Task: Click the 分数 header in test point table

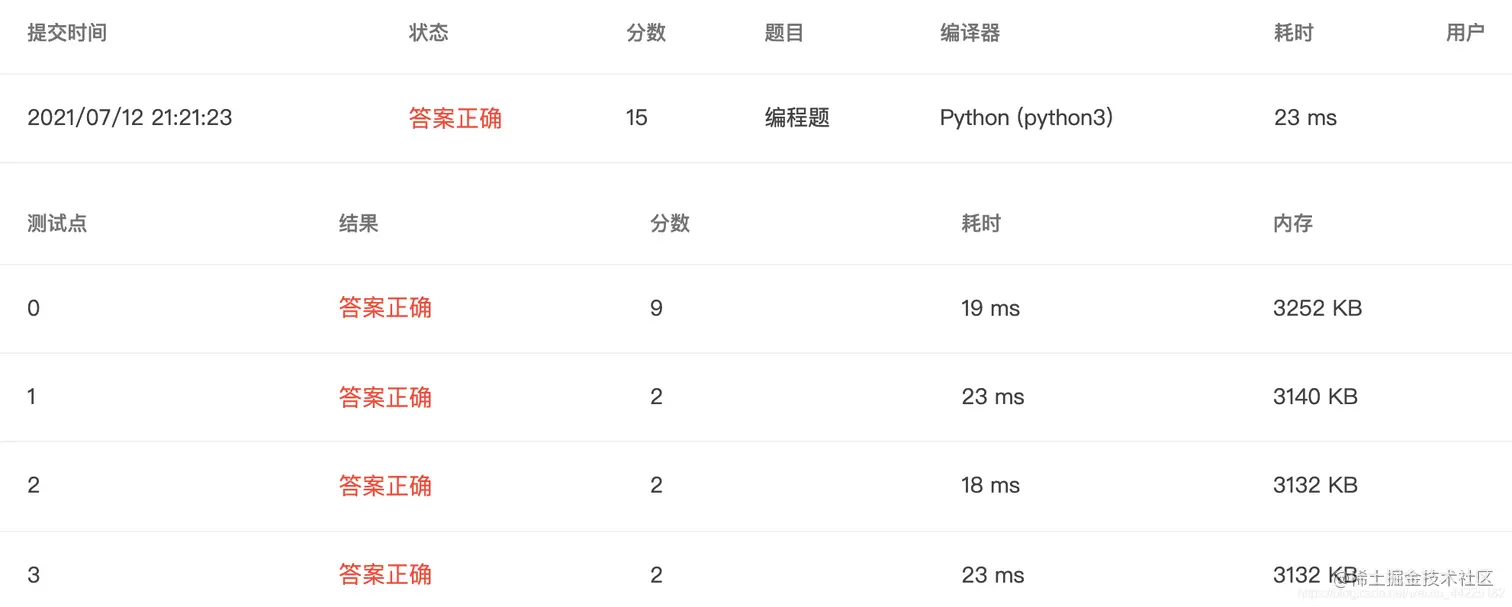Action: click(x=670, y=223)
